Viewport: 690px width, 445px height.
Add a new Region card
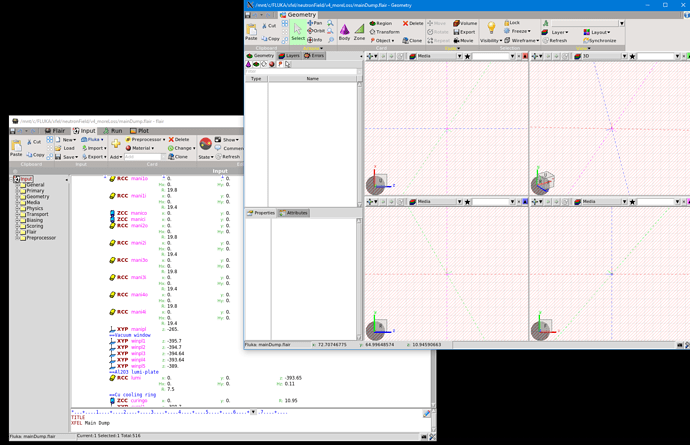pos(381,23)
